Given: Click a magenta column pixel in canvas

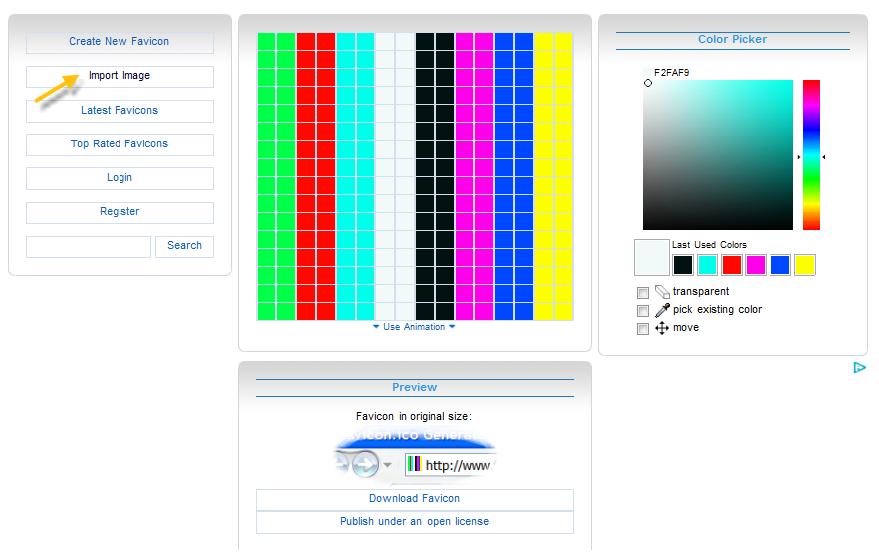Looking at the screenshot, I should pos(474,177).
